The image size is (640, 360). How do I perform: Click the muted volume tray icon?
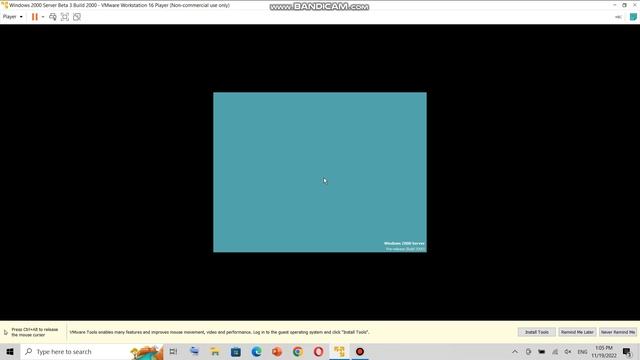click(568, 351)
